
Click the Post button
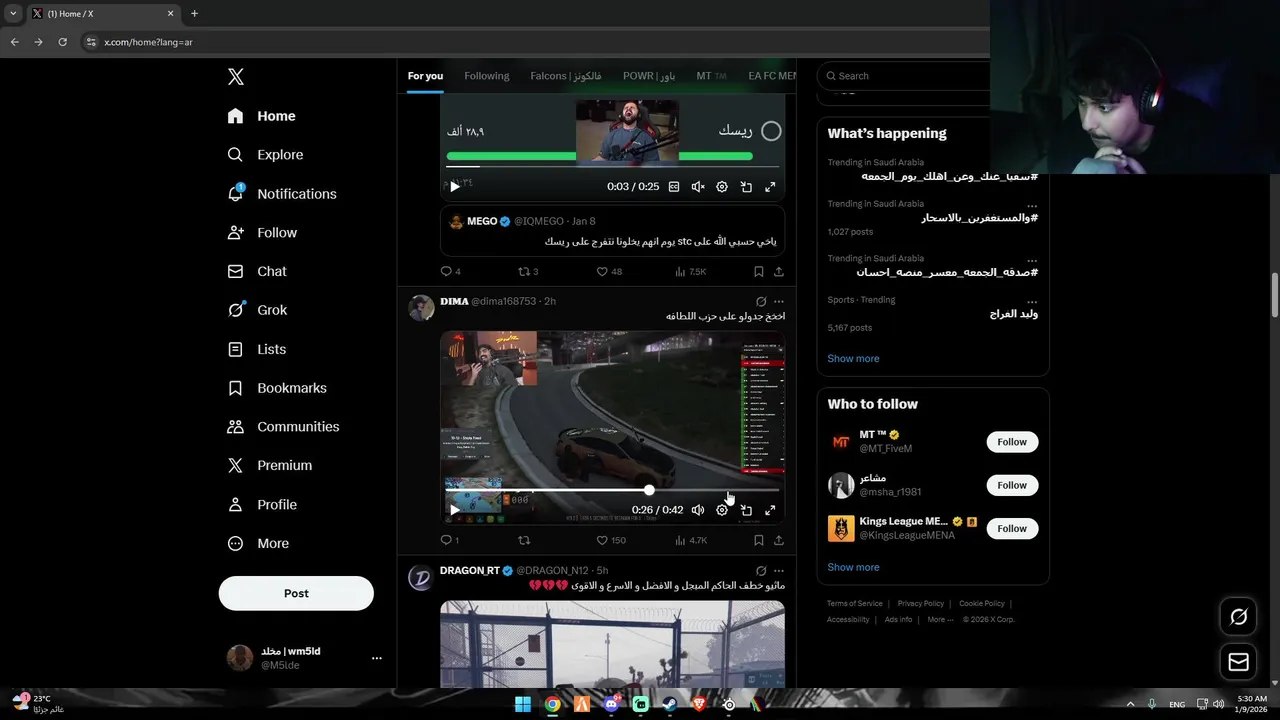click(296, 593)
